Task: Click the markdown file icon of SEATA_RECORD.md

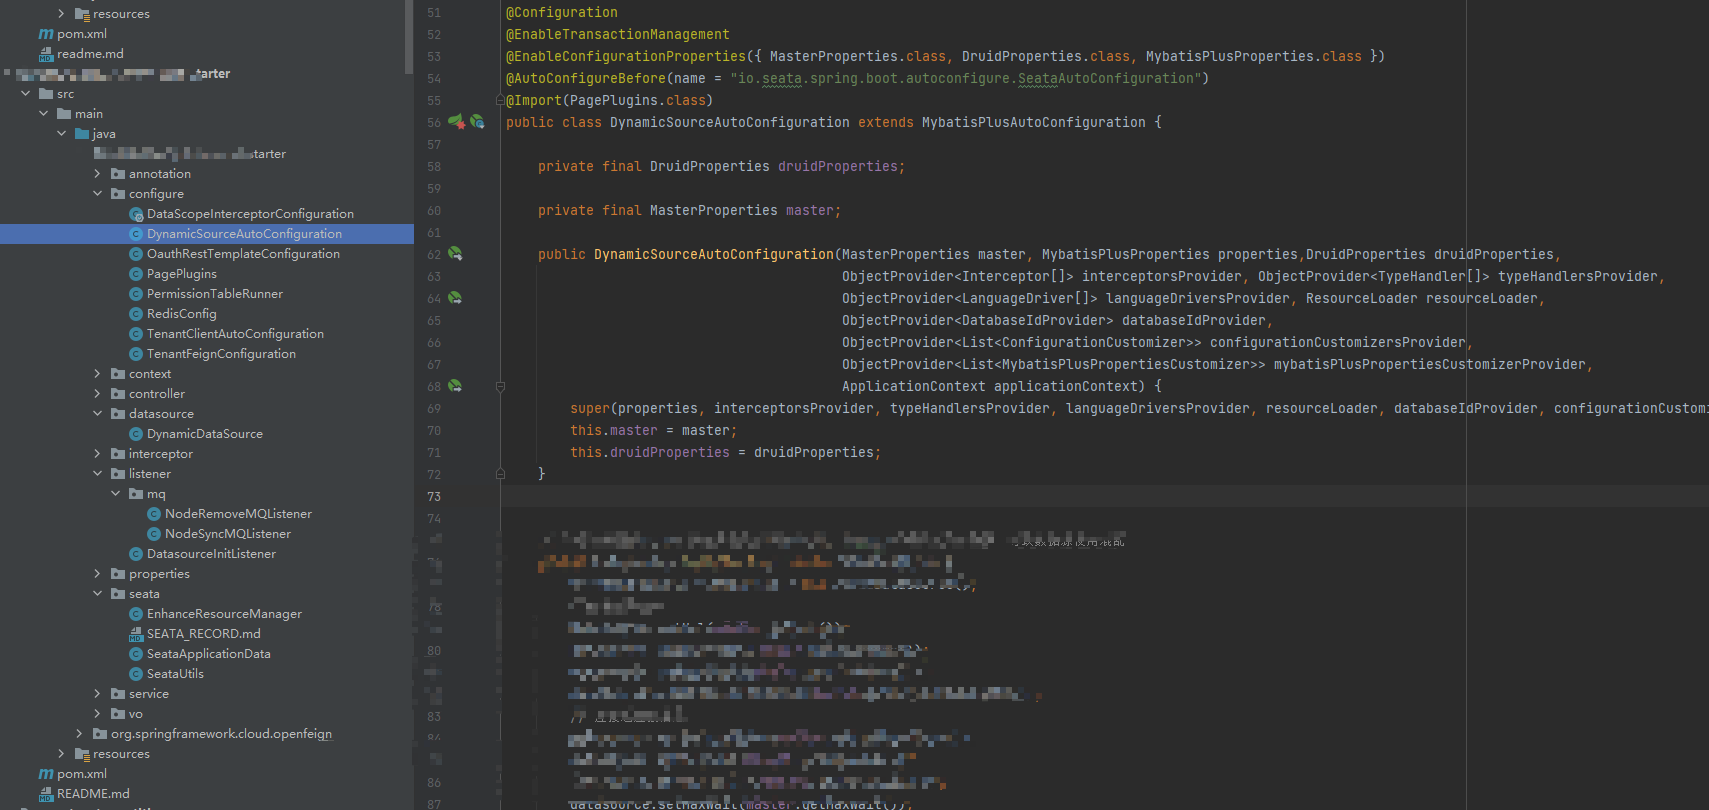Action: pyautogui.click(x=136, y=634)
